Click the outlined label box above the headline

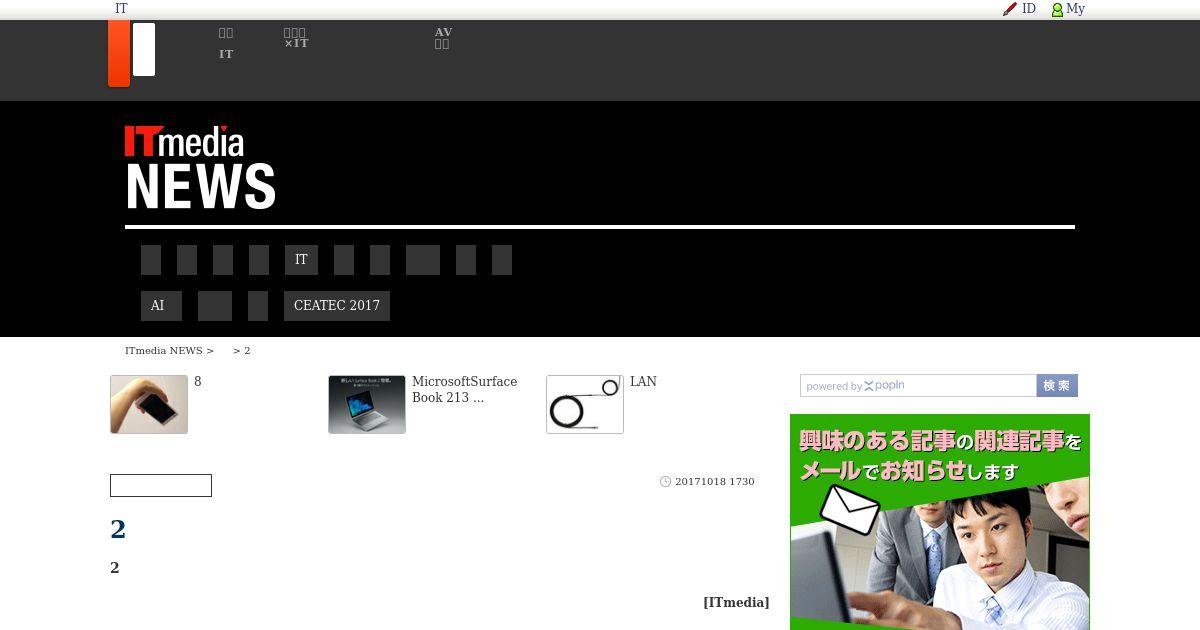161,485
